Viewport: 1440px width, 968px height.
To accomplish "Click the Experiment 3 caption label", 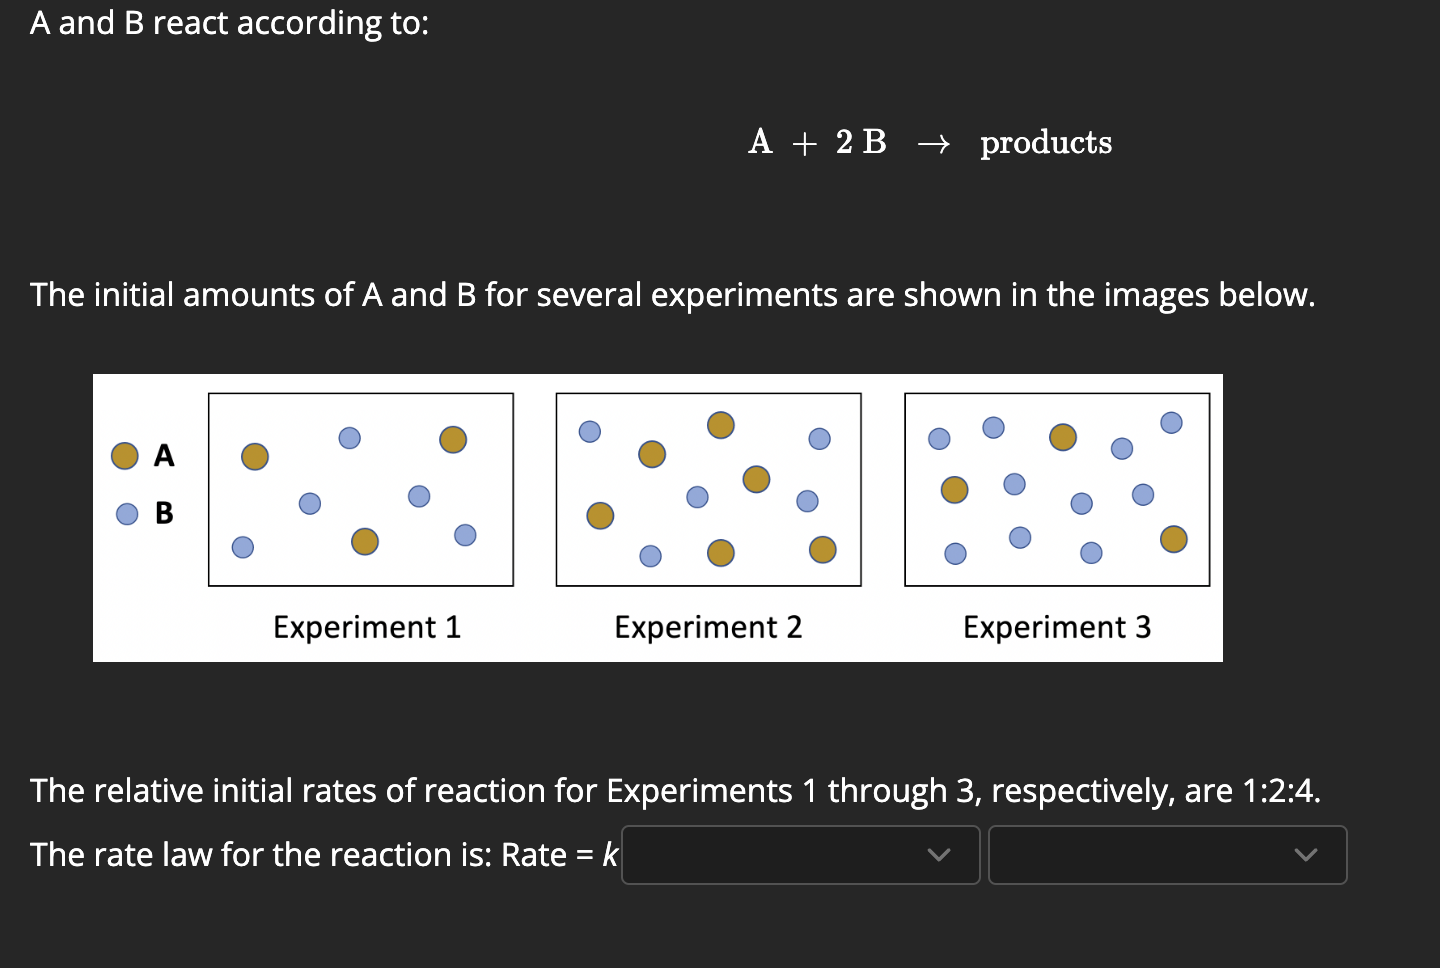I will tap(1057, 627).
